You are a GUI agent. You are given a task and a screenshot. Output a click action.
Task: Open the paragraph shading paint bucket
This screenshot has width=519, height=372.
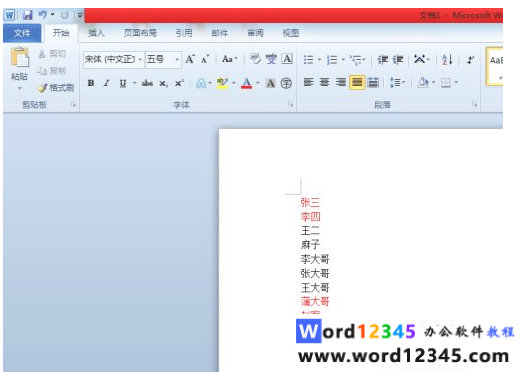423,82
